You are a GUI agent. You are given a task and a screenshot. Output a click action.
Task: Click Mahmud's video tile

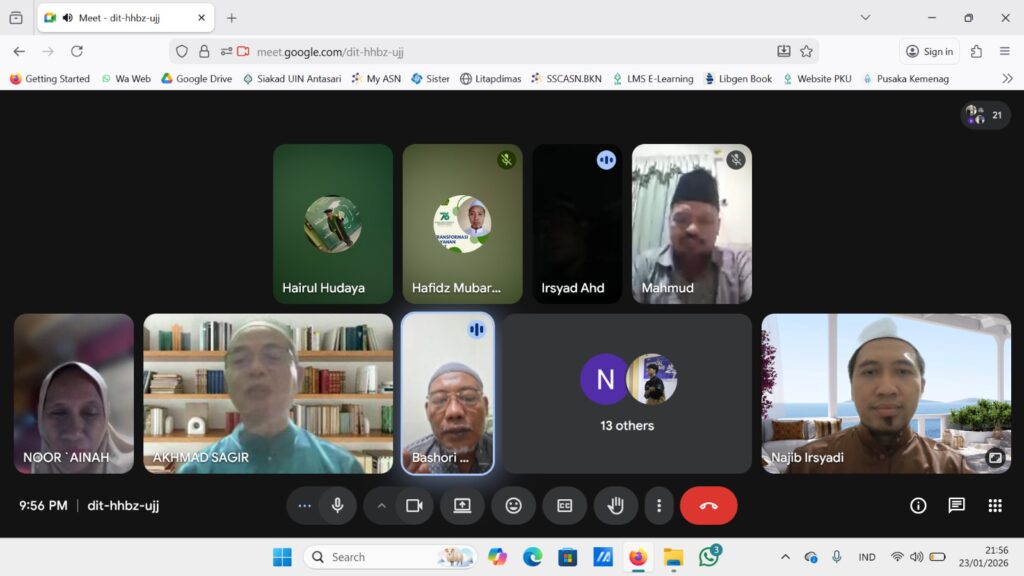pyautogui.click(x=692, y=223)
